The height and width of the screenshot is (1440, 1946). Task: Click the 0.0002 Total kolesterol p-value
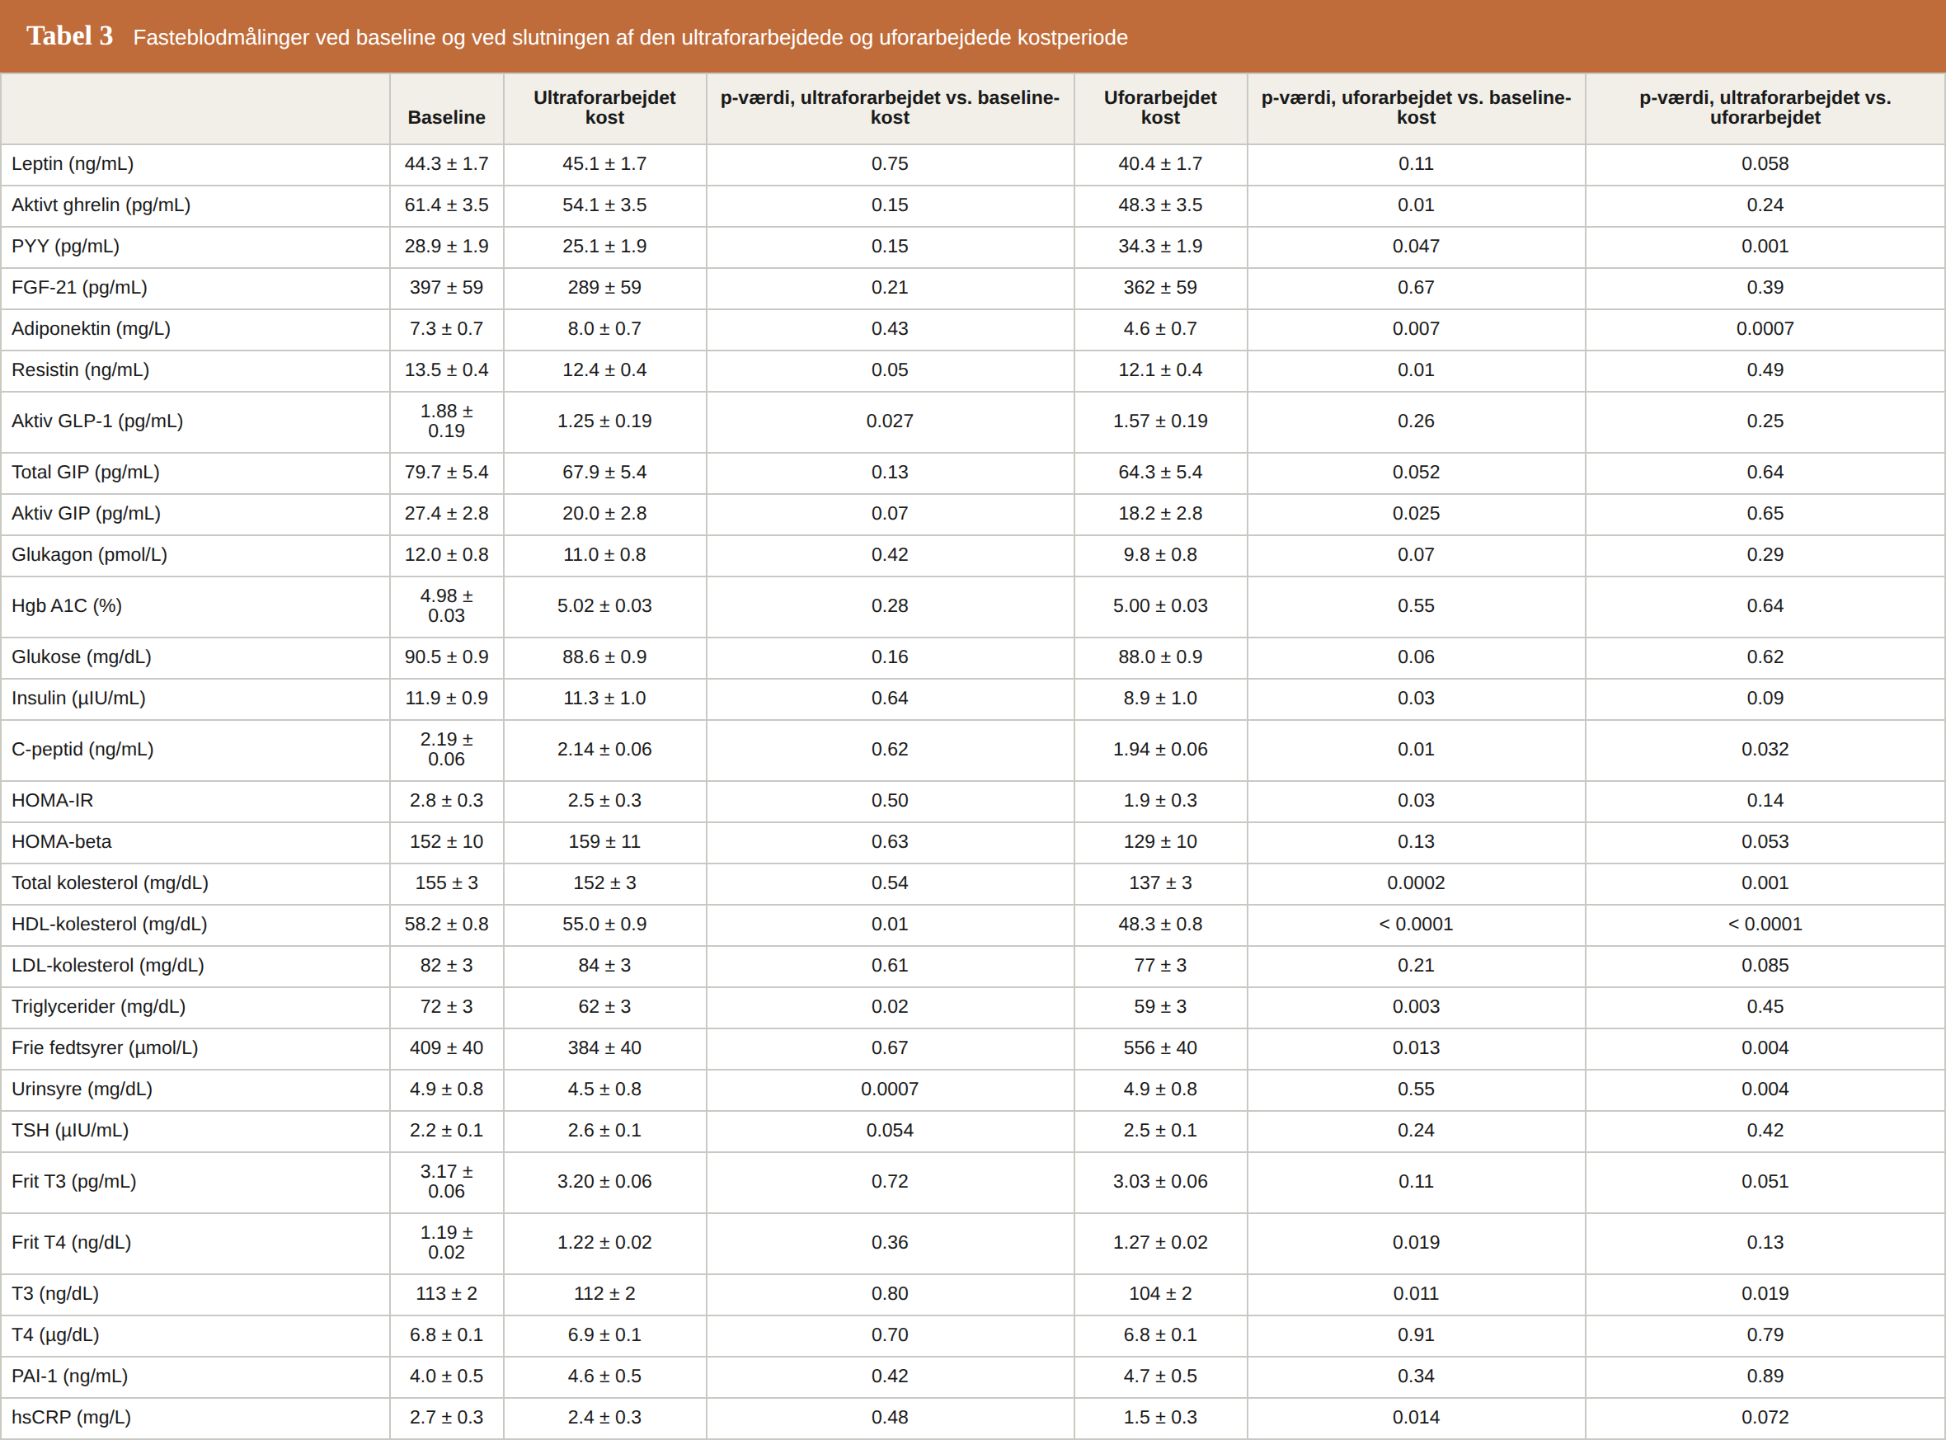pyautogui.click(x=1416, y=883)
